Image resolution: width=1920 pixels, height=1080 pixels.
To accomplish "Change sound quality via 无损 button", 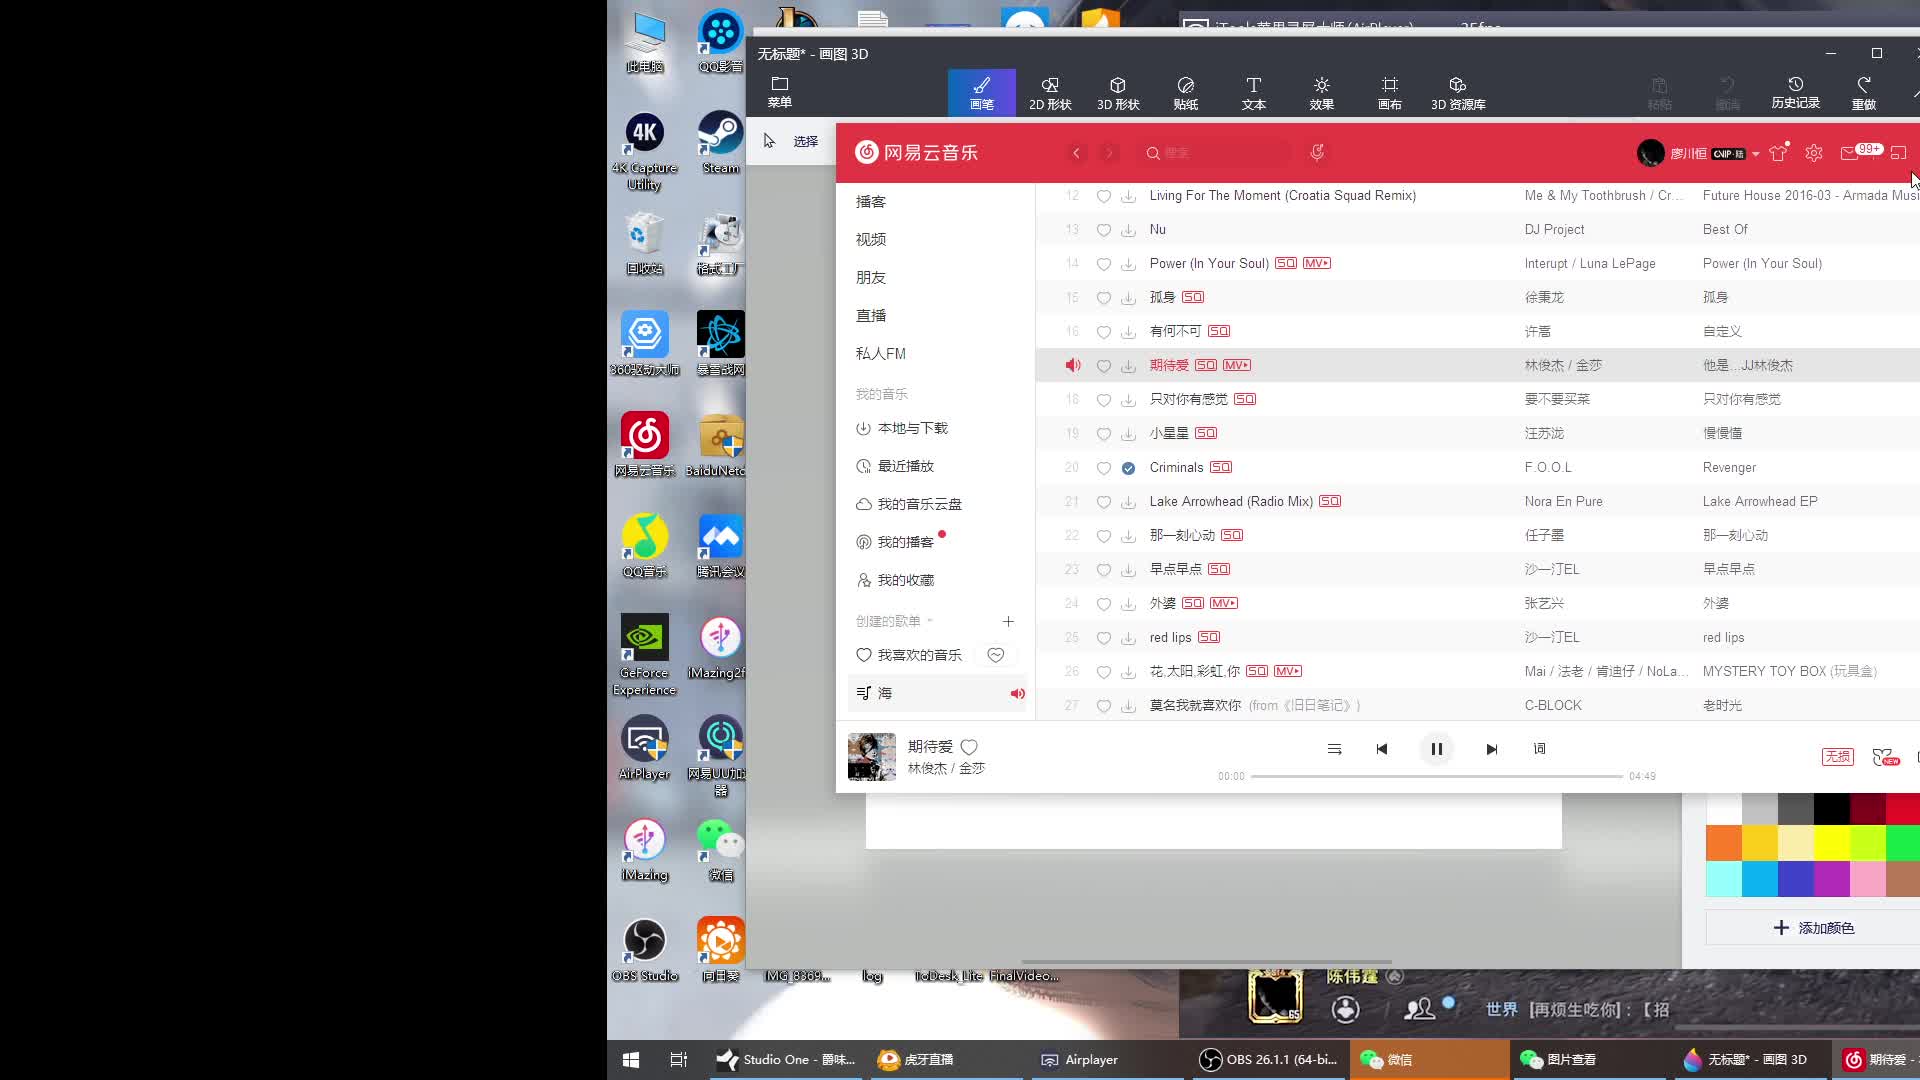I will [1837, 757].
